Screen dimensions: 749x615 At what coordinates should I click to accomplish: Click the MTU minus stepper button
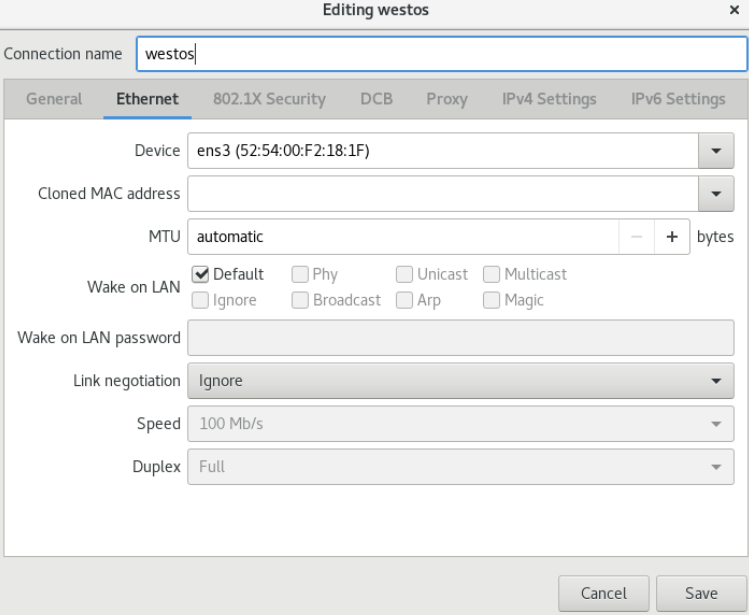point(636,237)
